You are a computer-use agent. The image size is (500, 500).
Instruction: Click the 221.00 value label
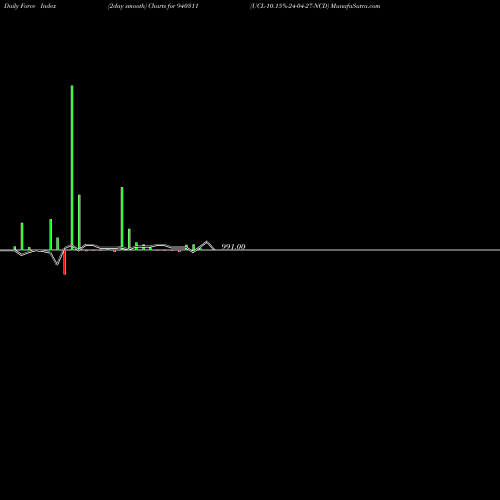233,247
